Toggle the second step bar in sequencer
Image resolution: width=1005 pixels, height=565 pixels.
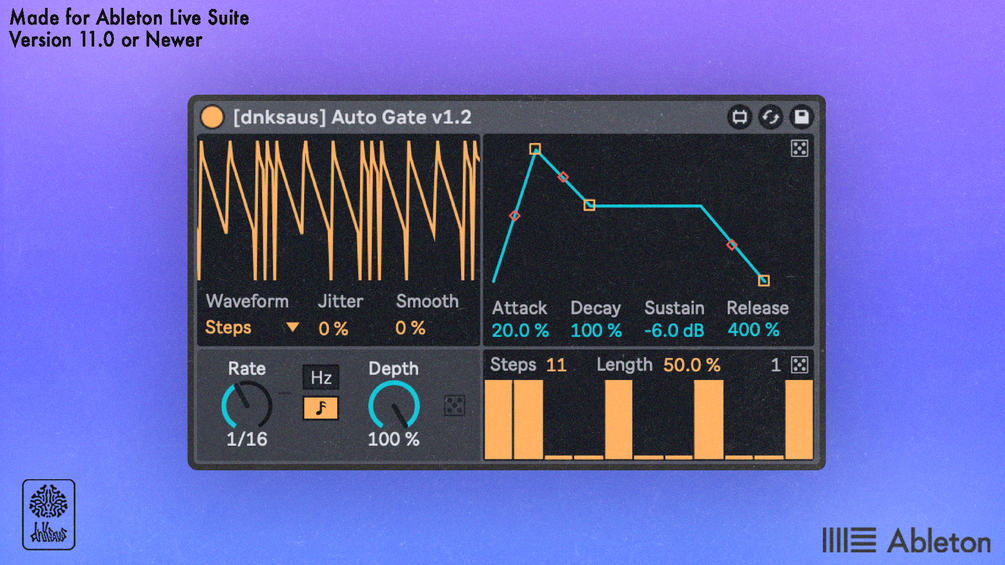[x=528, y=420]
